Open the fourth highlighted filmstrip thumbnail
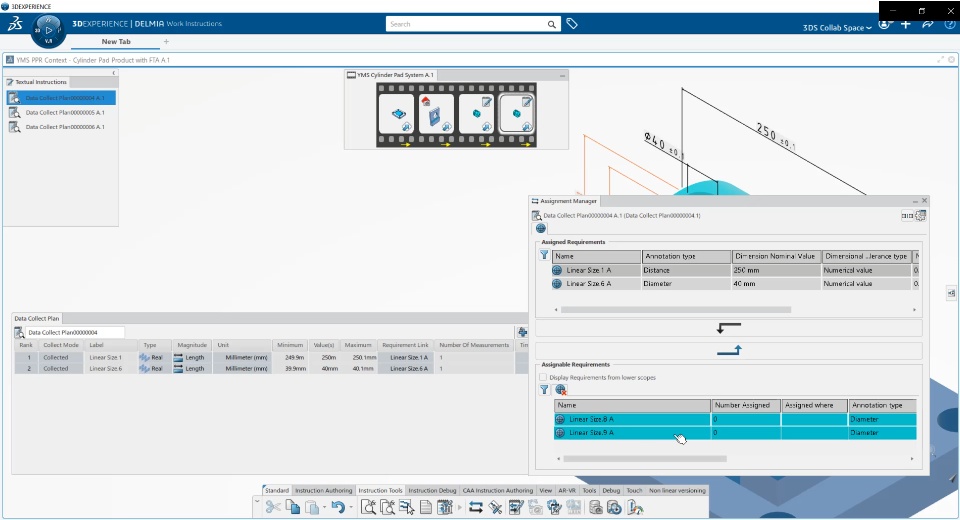The width and height of the screenshot is (960, 520). click(517, 113)
